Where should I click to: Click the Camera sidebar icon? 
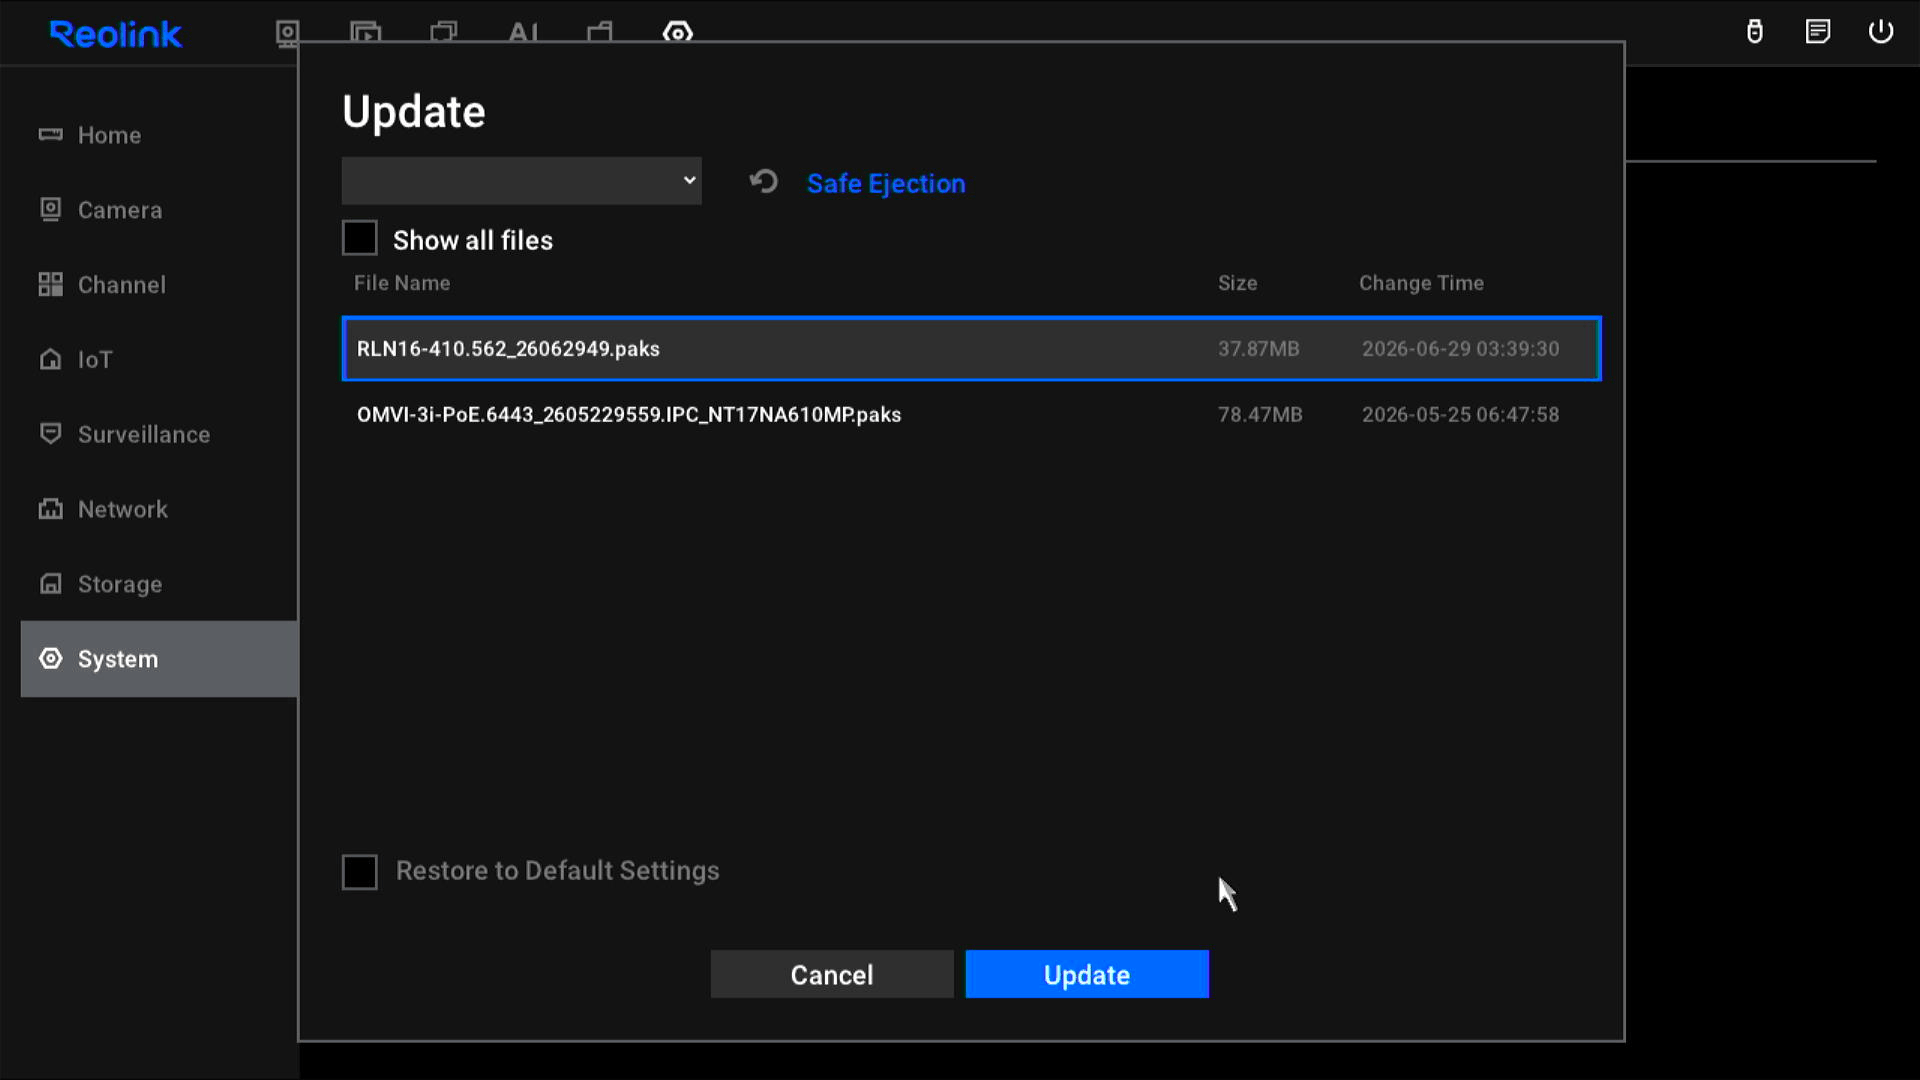pyautogui.click(x=50, y=209)
